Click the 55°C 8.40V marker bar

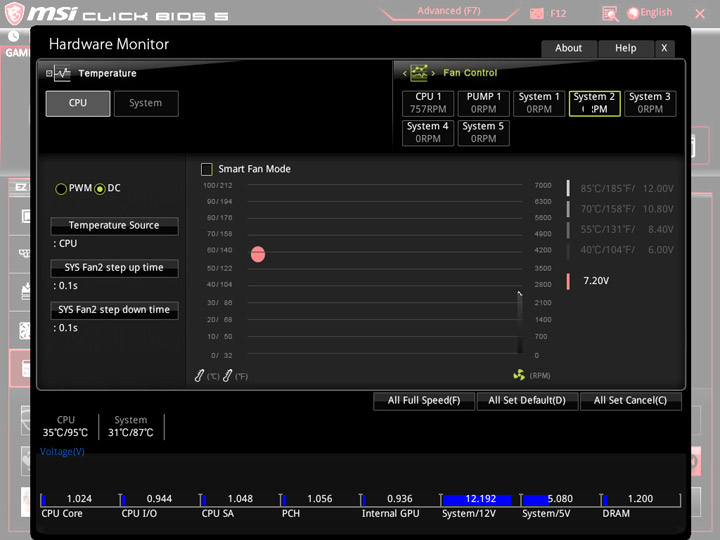tap(568, 230)
